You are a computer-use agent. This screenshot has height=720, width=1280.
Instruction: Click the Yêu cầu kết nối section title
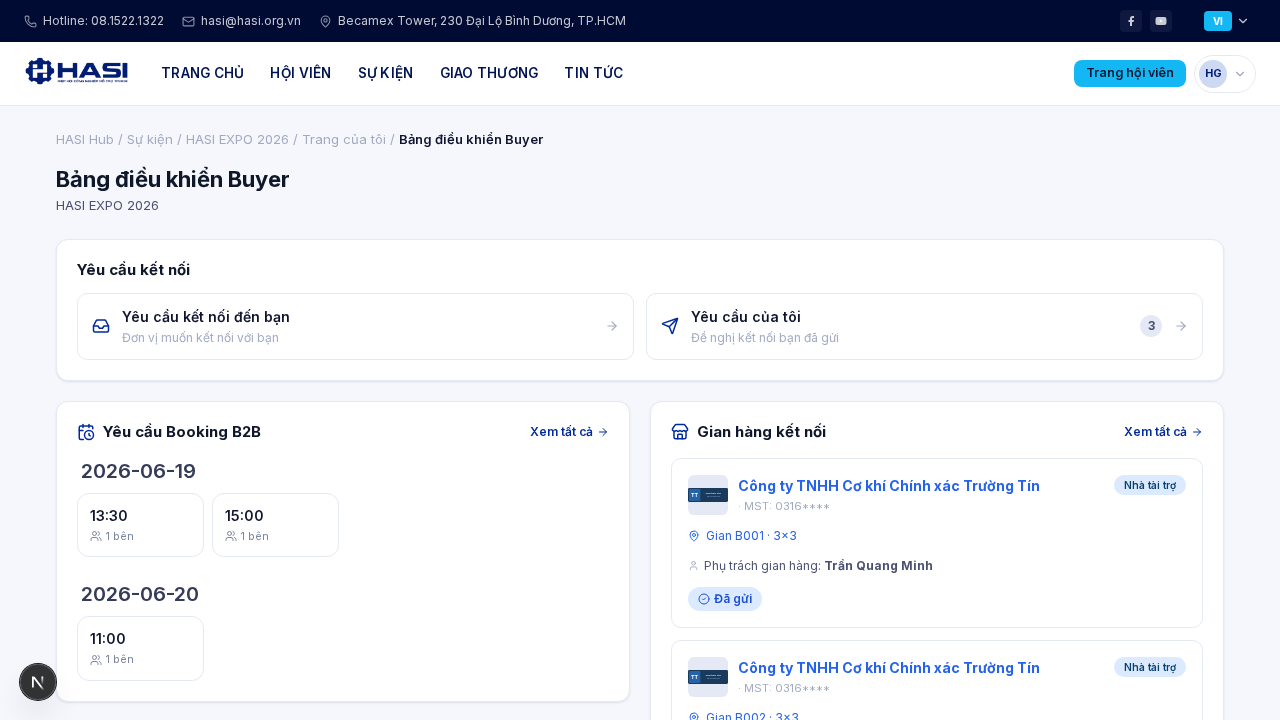pos(133,270)
